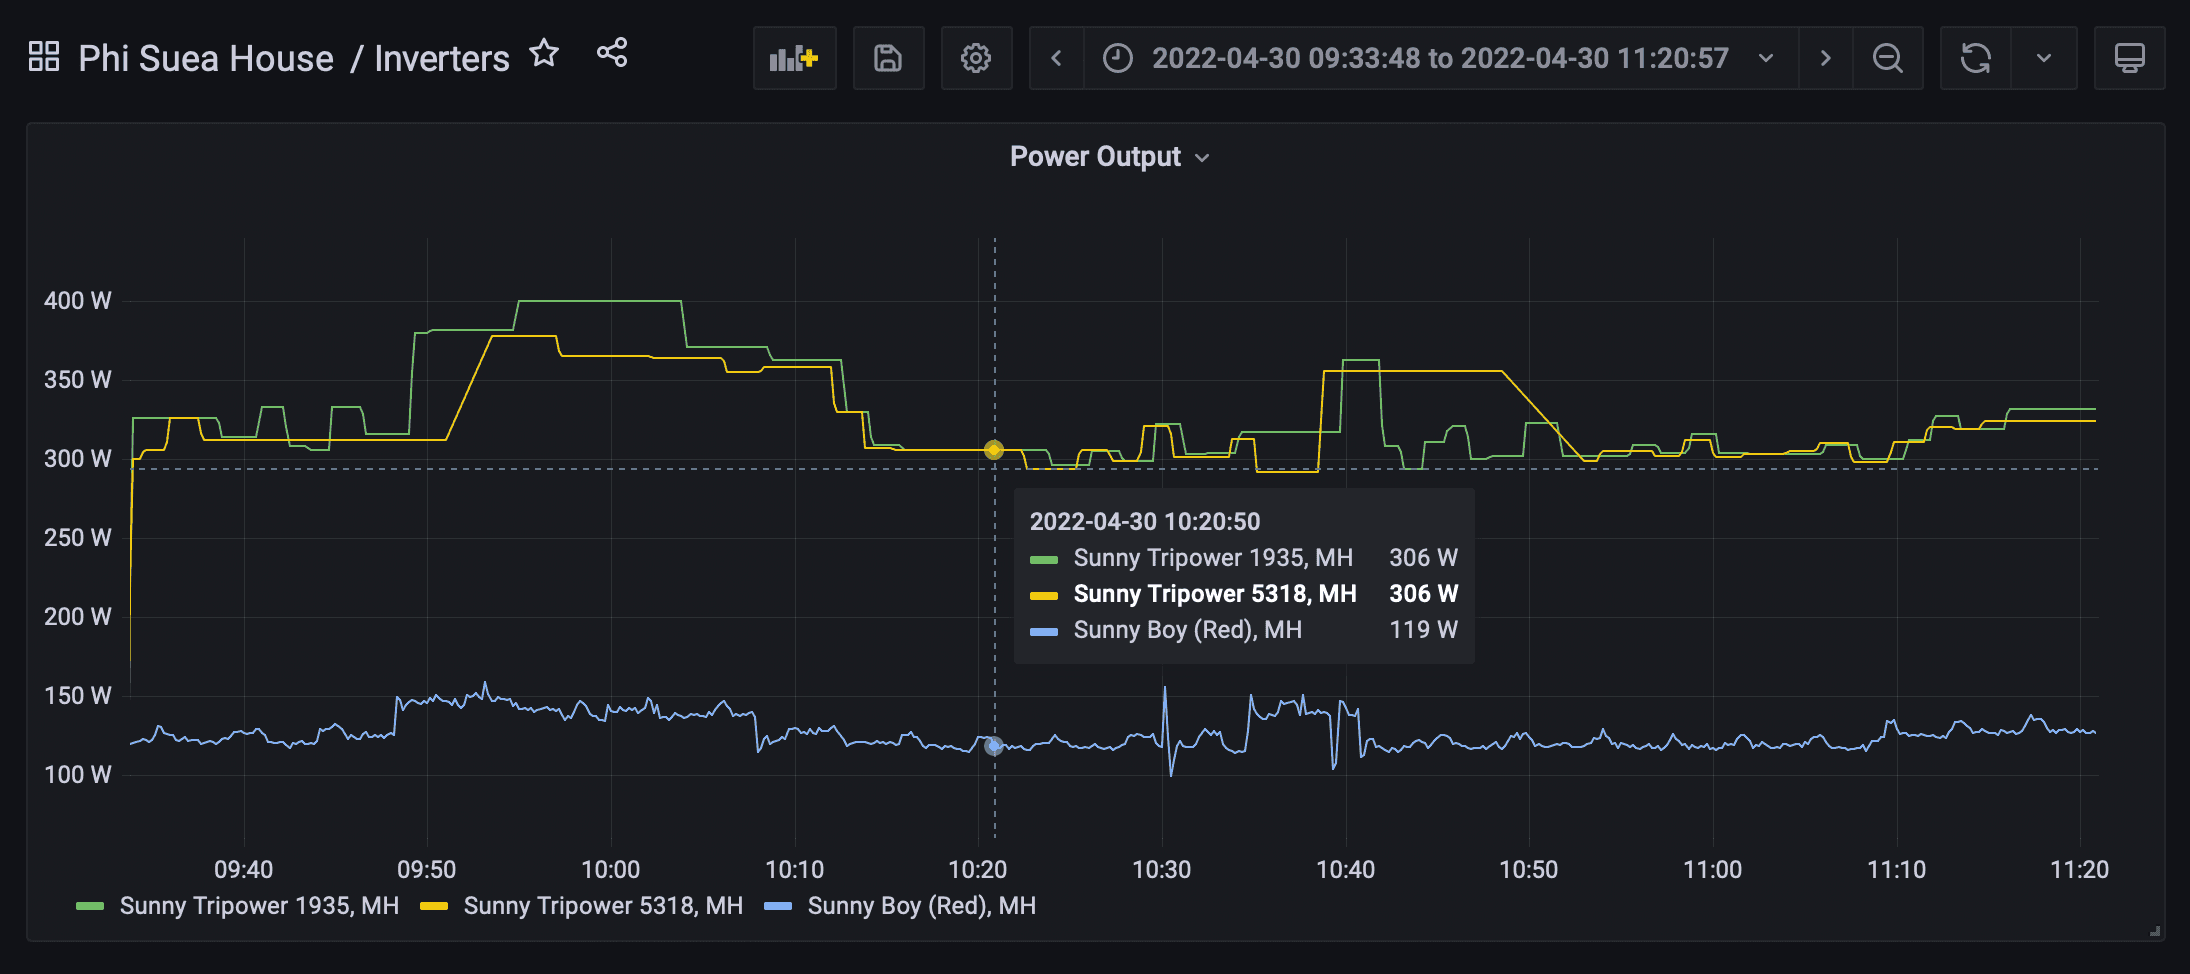Screen dimensions: 2190x974
Task: Click the Inverters dashboard title
Action: click(442, 58)
